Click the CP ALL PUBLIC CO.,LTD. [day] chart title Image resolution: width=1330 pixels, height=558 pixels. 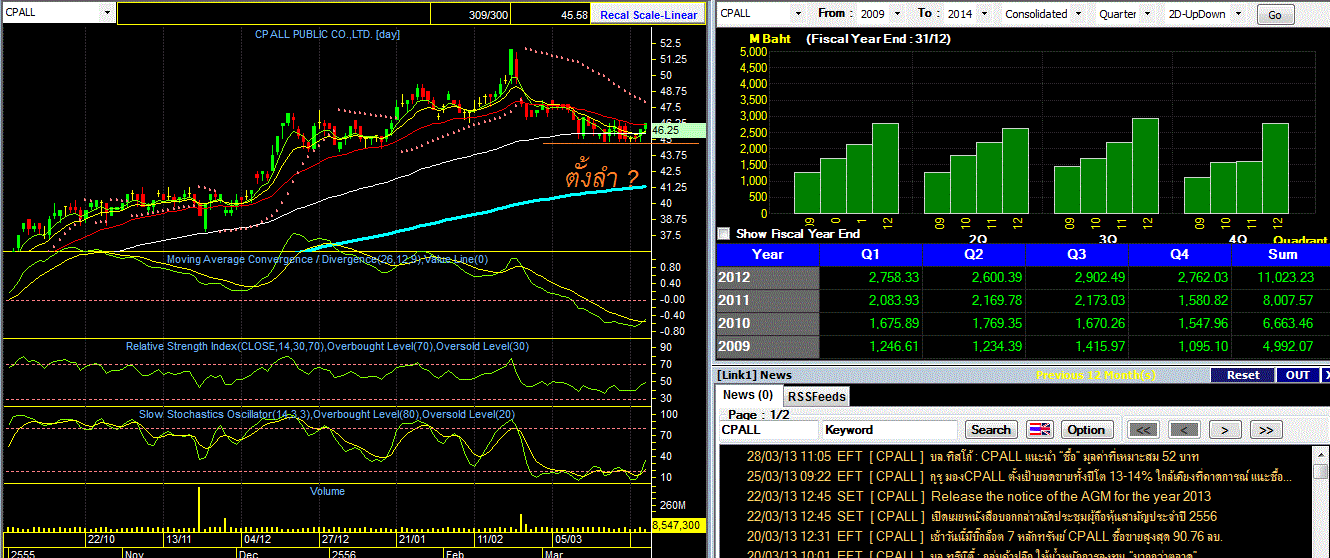327,33
